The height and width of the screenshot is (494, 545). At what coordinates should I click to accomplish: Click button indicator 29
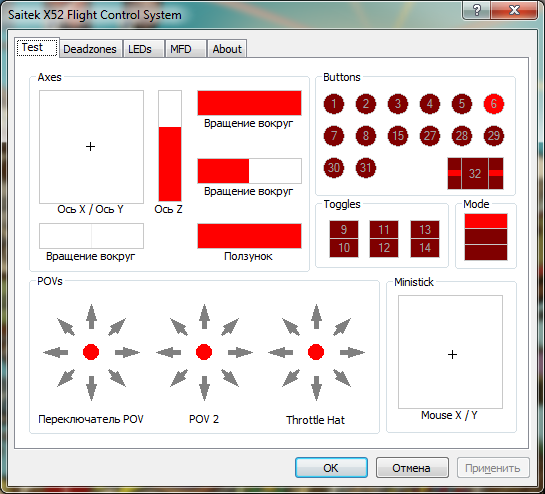coord(494,136)
